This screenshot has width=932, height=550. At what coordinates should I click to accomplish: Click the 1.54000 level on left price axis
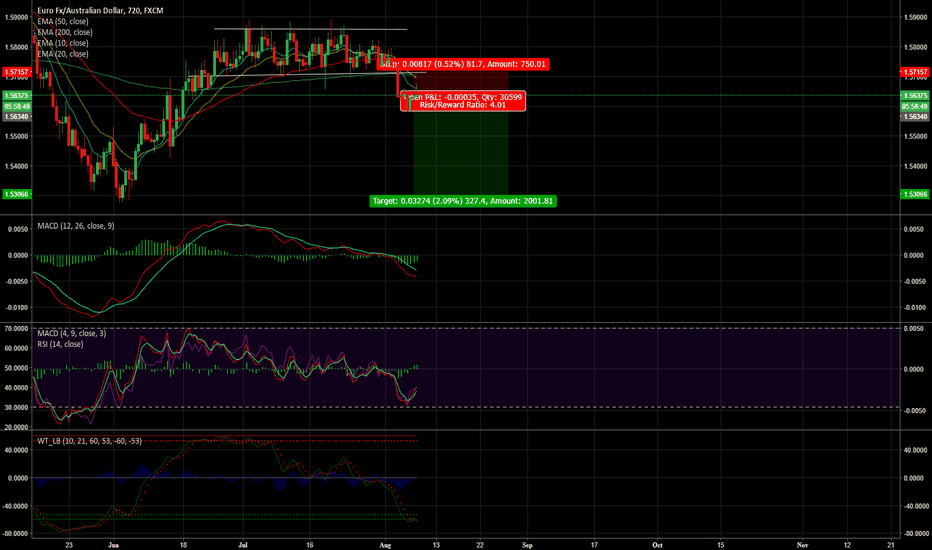17,166
